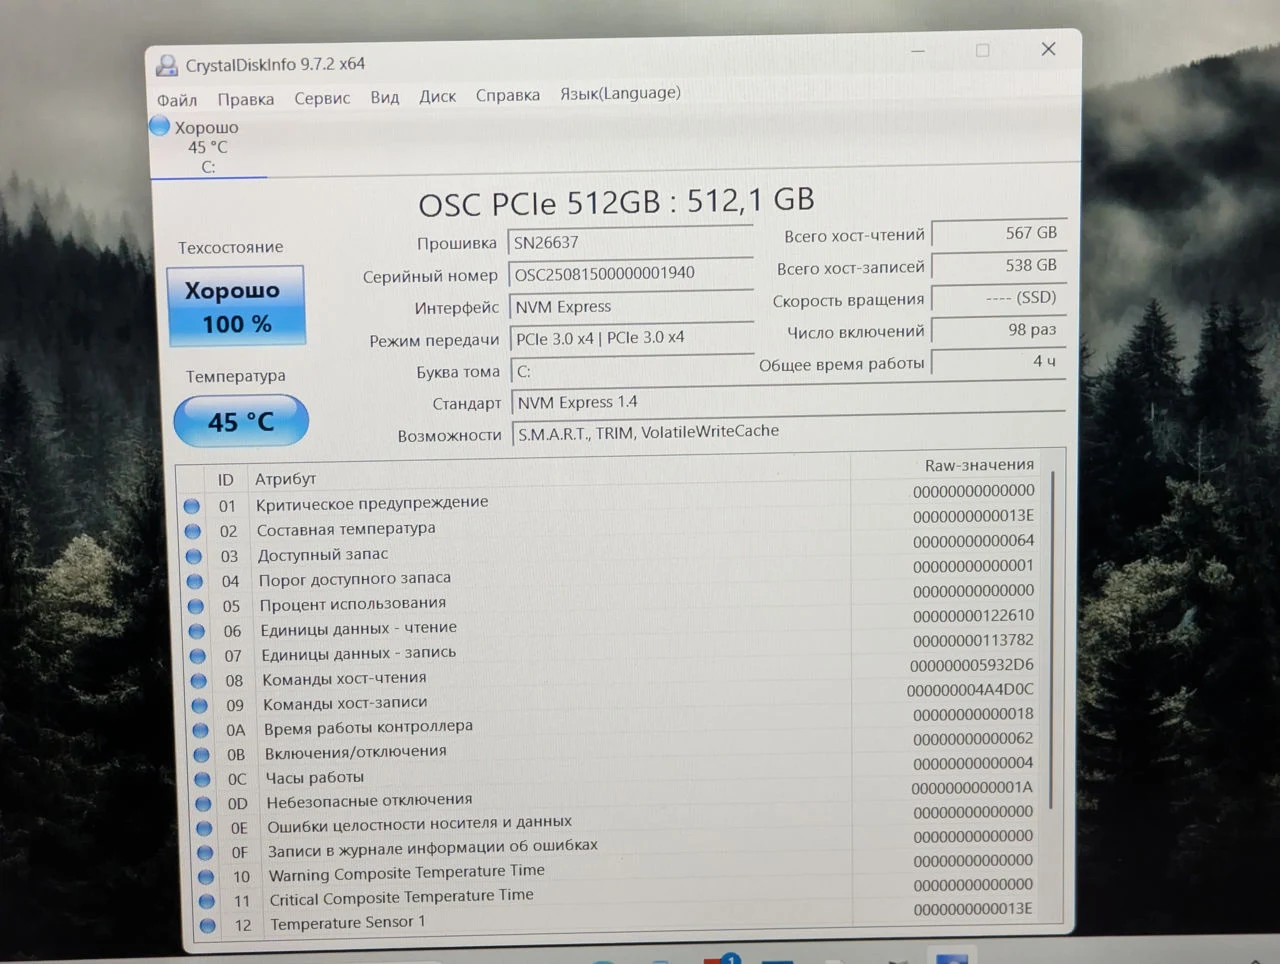The height and width of the screenshot is (964, 1280).
Task: Open the Вид menu
Action: click(385, 97)
